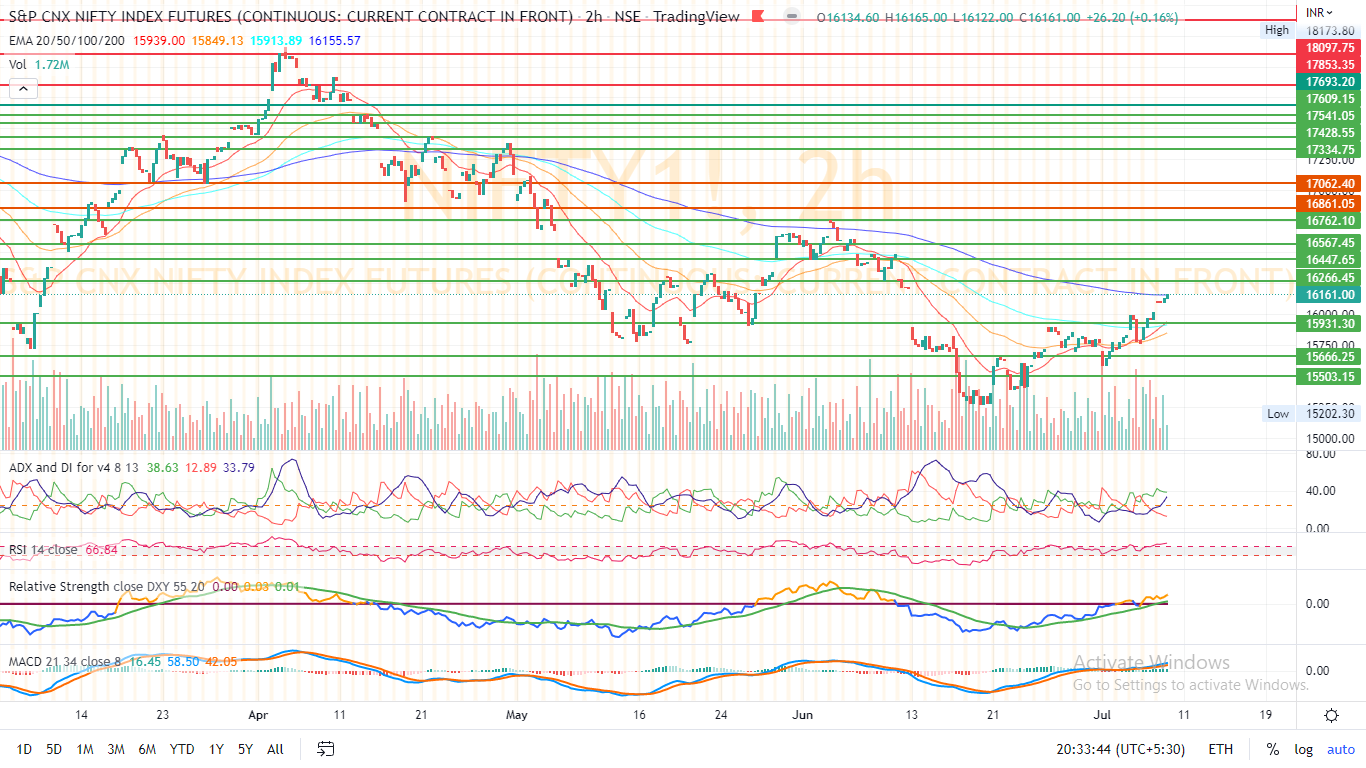Click the RSI value 66.84

[x=103, y=549]
